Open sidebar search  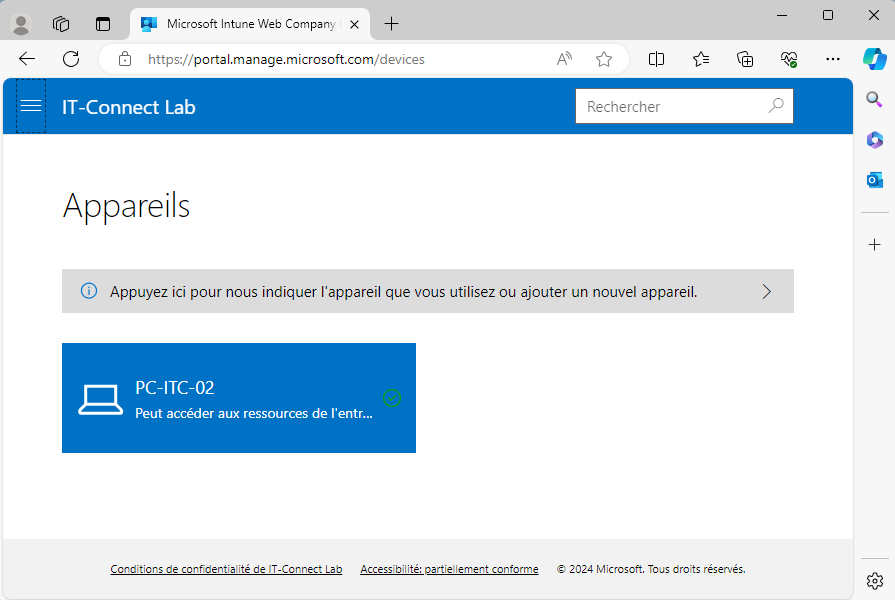pyautogui.click(x=875, y=99)
